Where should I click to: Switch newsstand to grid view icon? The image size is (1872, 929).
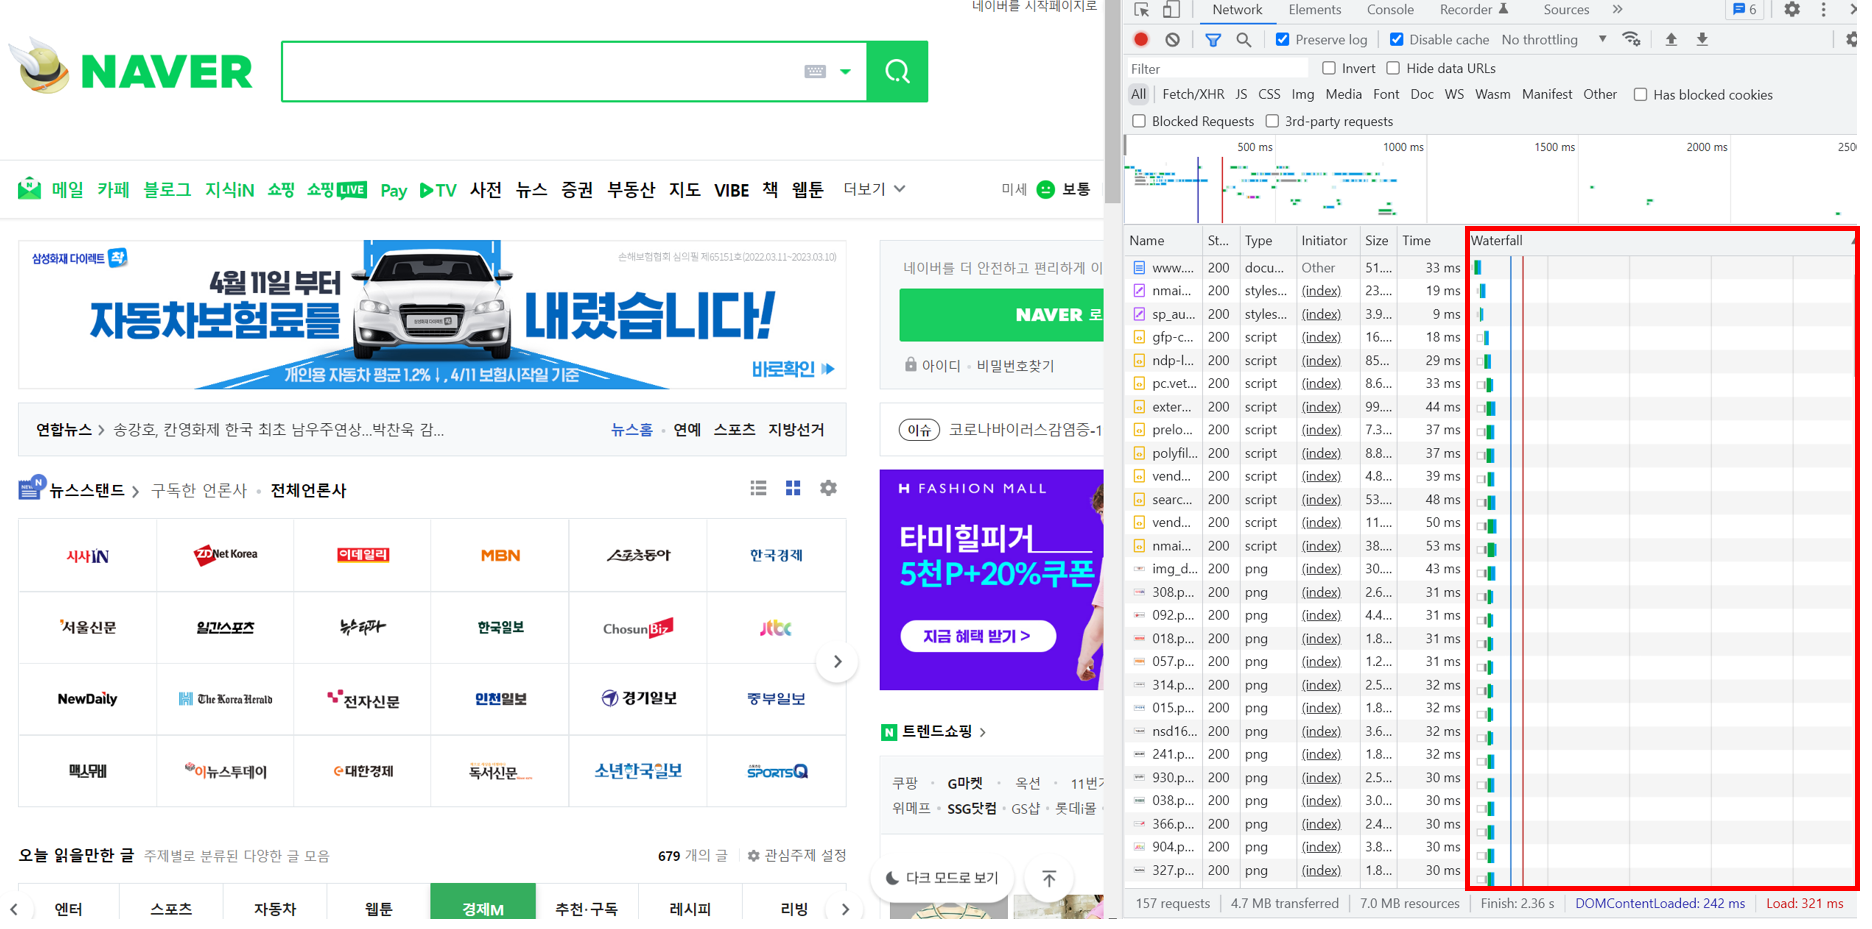(x=793, y=488)
